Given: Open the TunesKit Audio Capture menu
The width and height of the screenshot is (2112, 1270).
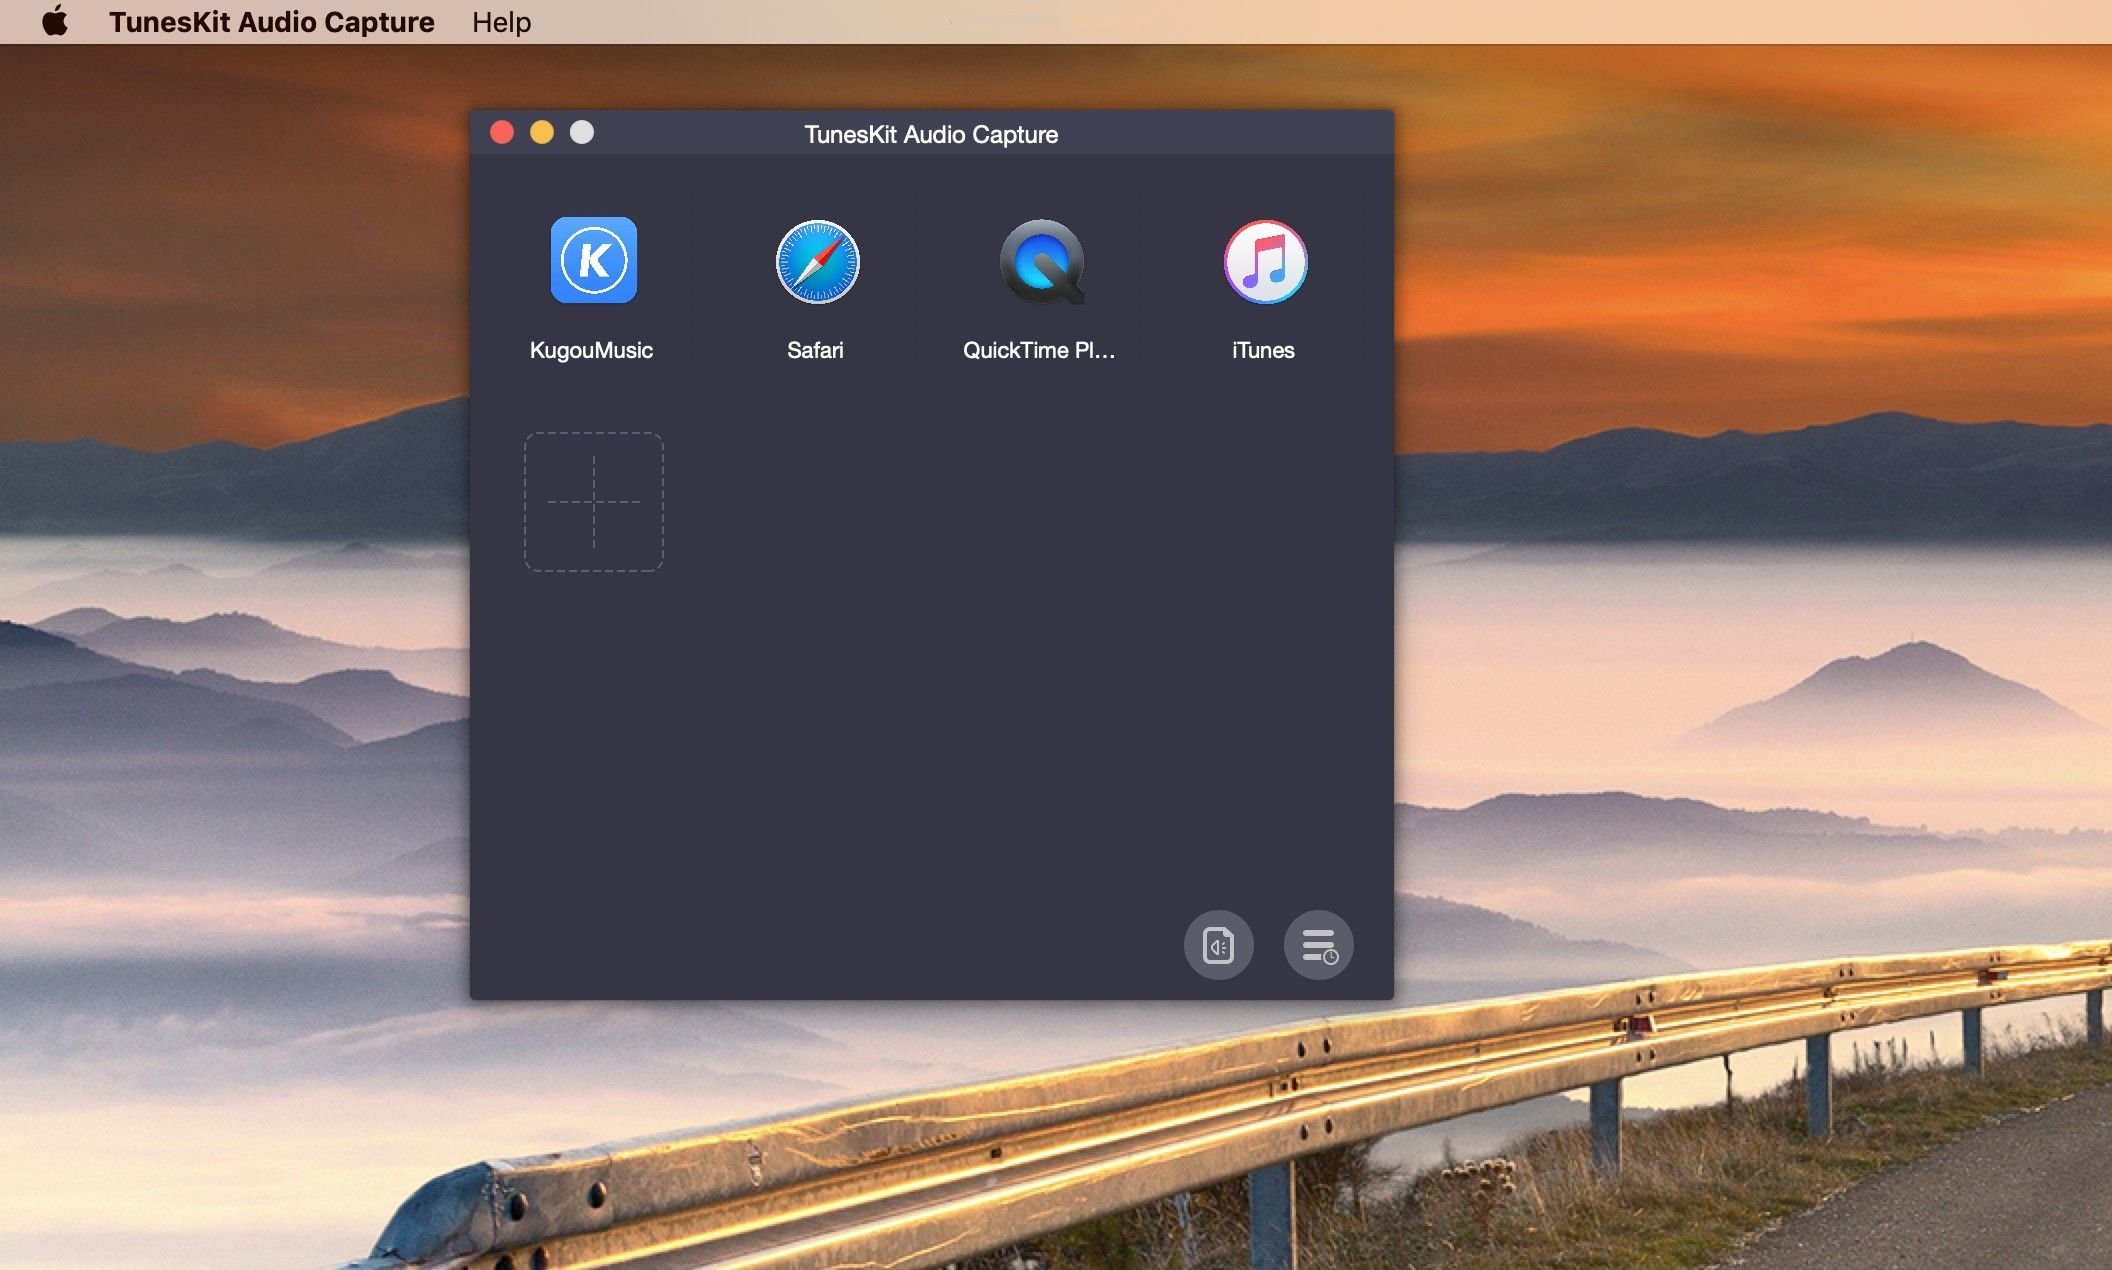Looking at the screenshot, I should pyautogui.click(x=271, y=22).
